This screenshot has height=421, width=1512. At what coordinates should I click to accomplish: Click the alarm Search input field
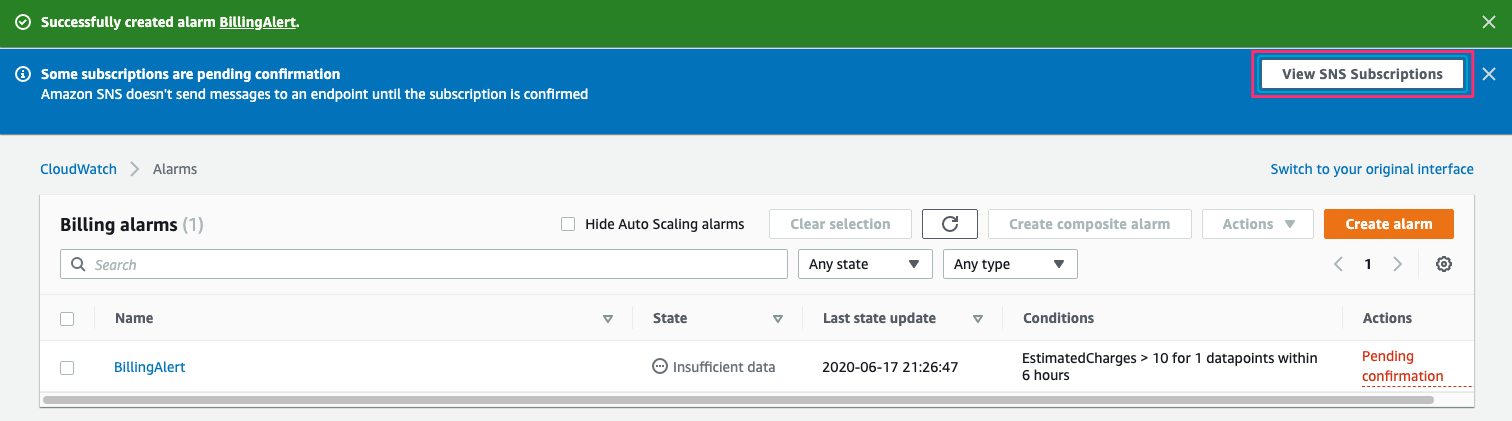click(424, 265)
